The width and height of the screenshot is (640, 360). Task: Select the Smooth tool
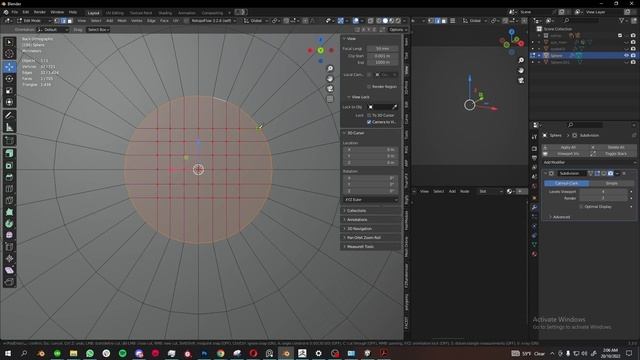pos(9,235)
